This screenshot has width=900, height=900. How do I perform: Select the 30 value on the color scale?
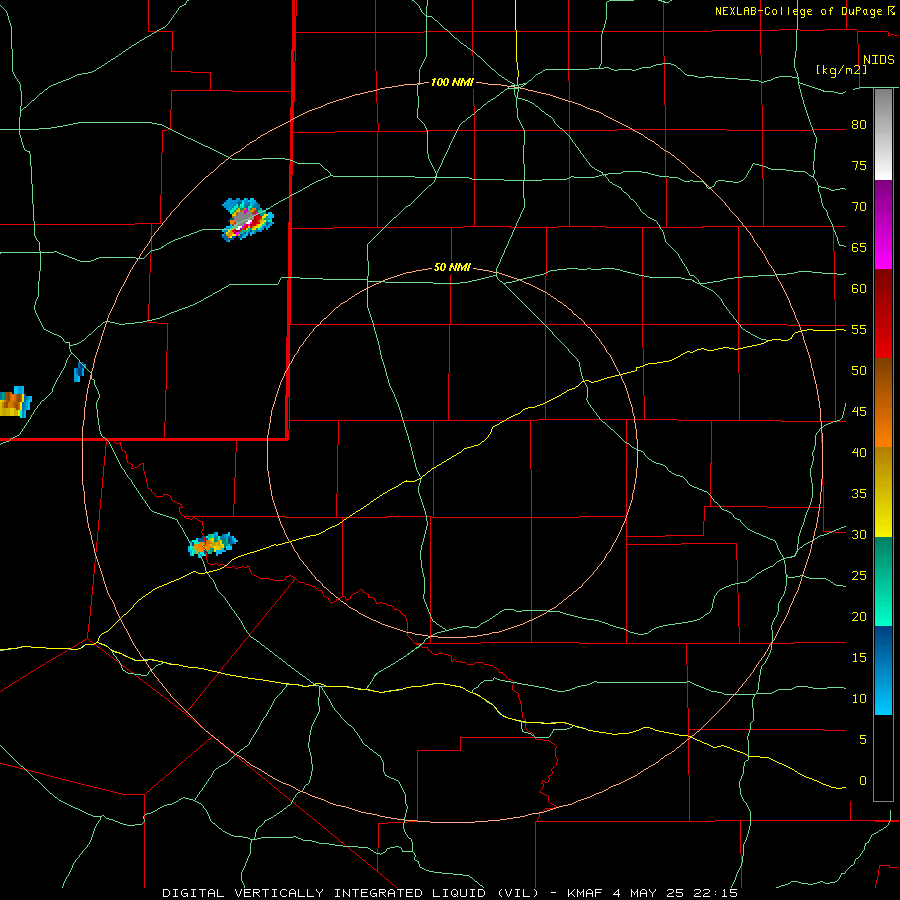859,534
